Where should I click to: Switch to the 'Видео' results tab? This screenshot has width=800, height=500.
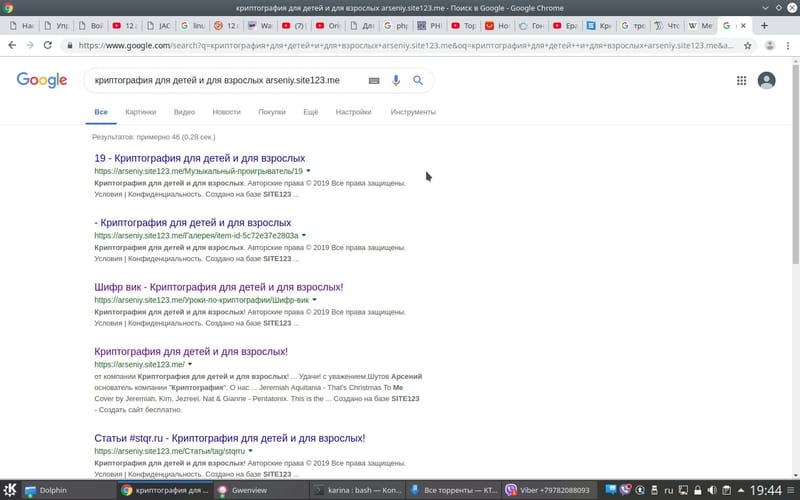pyautogui.click(x=184, y=112)
